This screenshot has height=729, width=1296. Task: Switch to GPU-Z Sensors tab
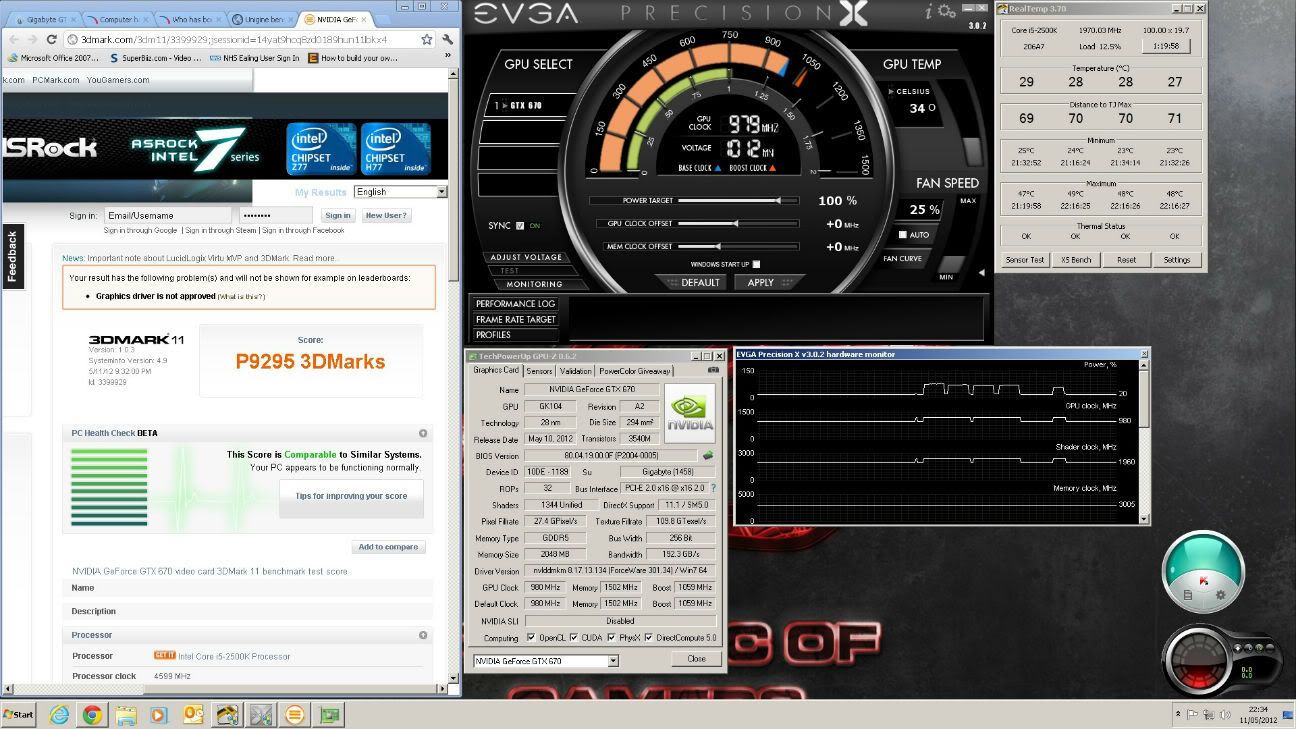539,371
